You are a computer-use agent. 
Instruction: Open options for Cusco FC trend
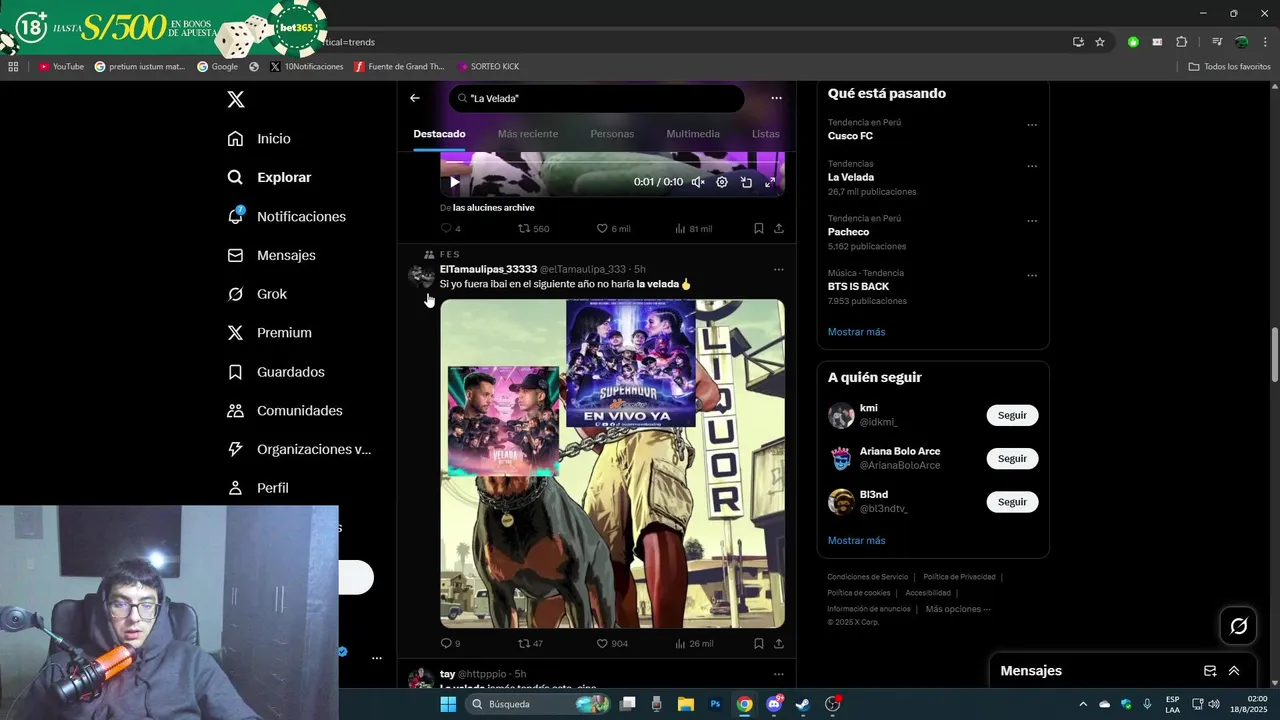1032,125
